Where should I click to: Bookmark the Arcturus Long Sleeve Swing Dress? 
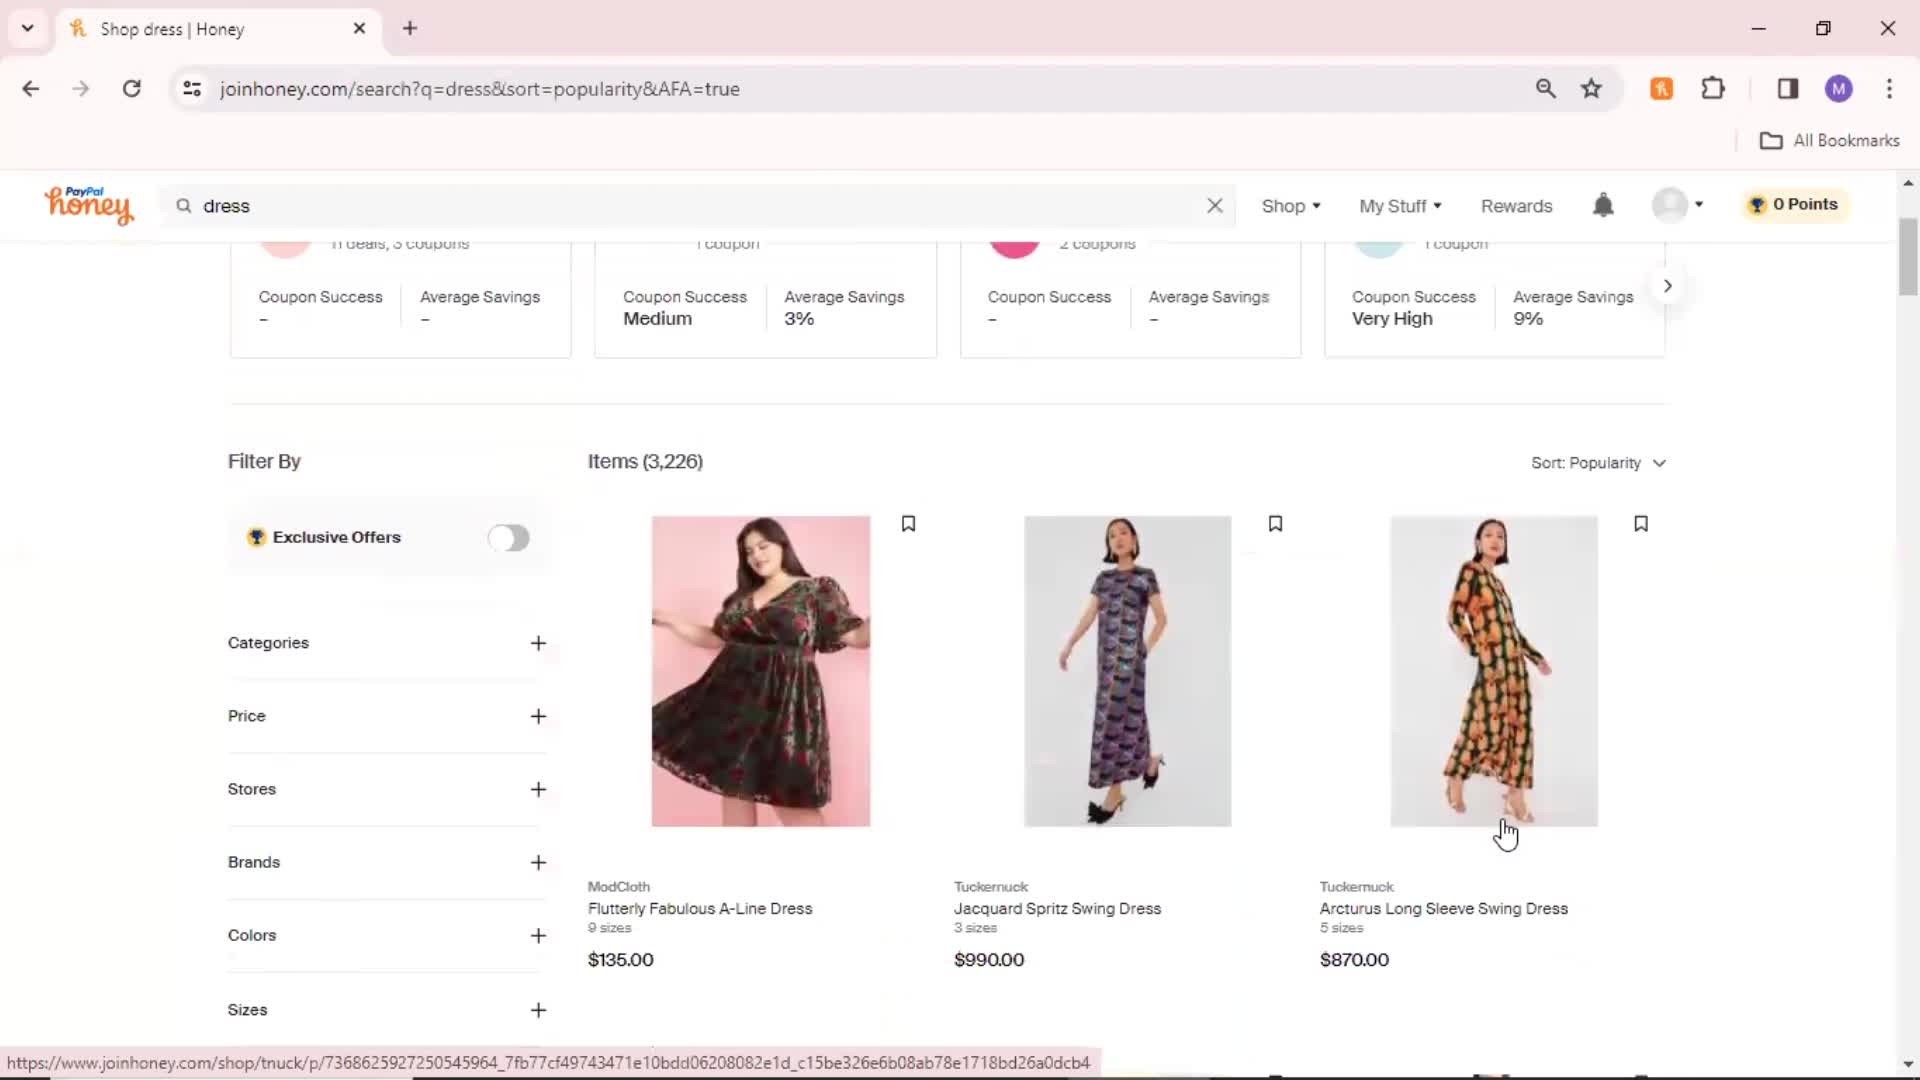[1641, 524]
